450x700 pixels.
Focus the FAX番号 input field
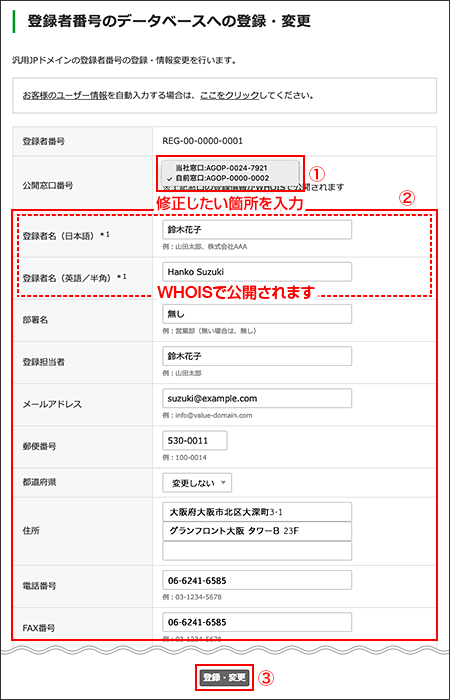(x=257, y=622)
